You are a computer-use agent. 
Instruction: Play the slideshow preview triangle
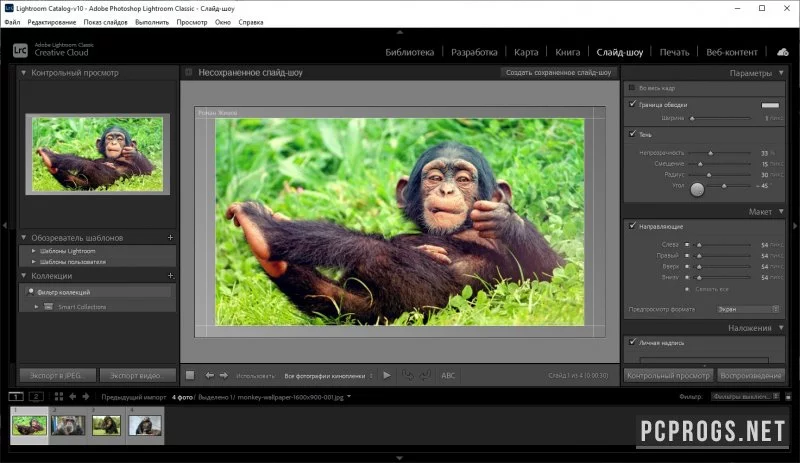click(x=387, y=375)
